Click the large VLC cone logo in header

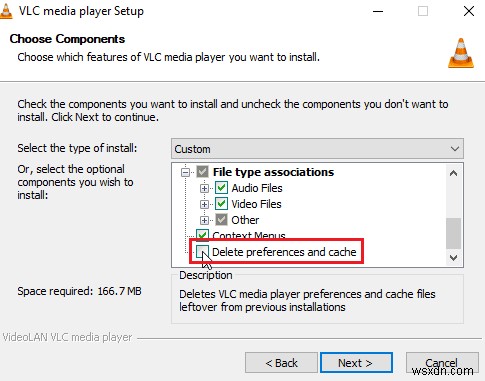coord(461,53)
